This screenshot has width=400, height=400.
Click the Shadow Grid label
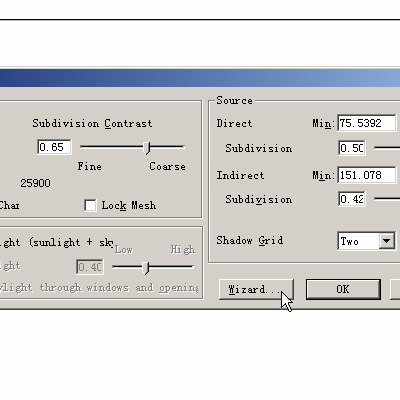pyautogui.click(x=250, y=240)
